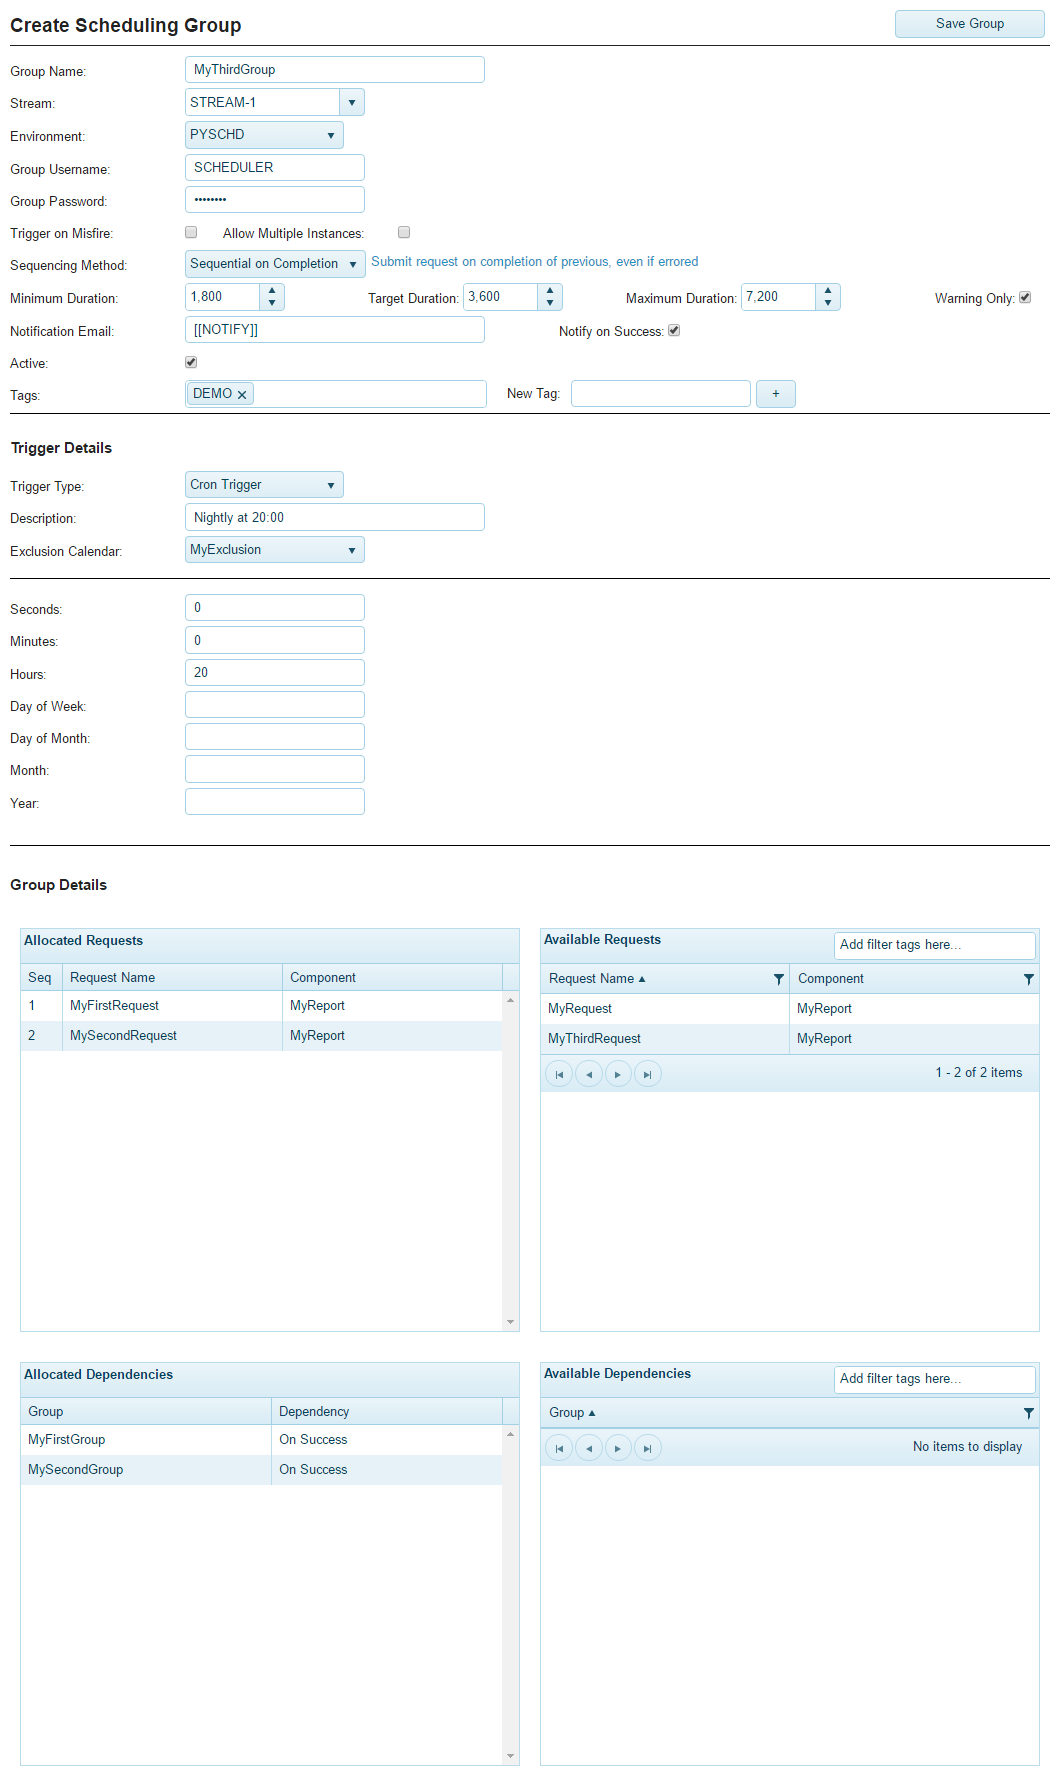Open Component column filter in Available Requests

pos(1028,979)
